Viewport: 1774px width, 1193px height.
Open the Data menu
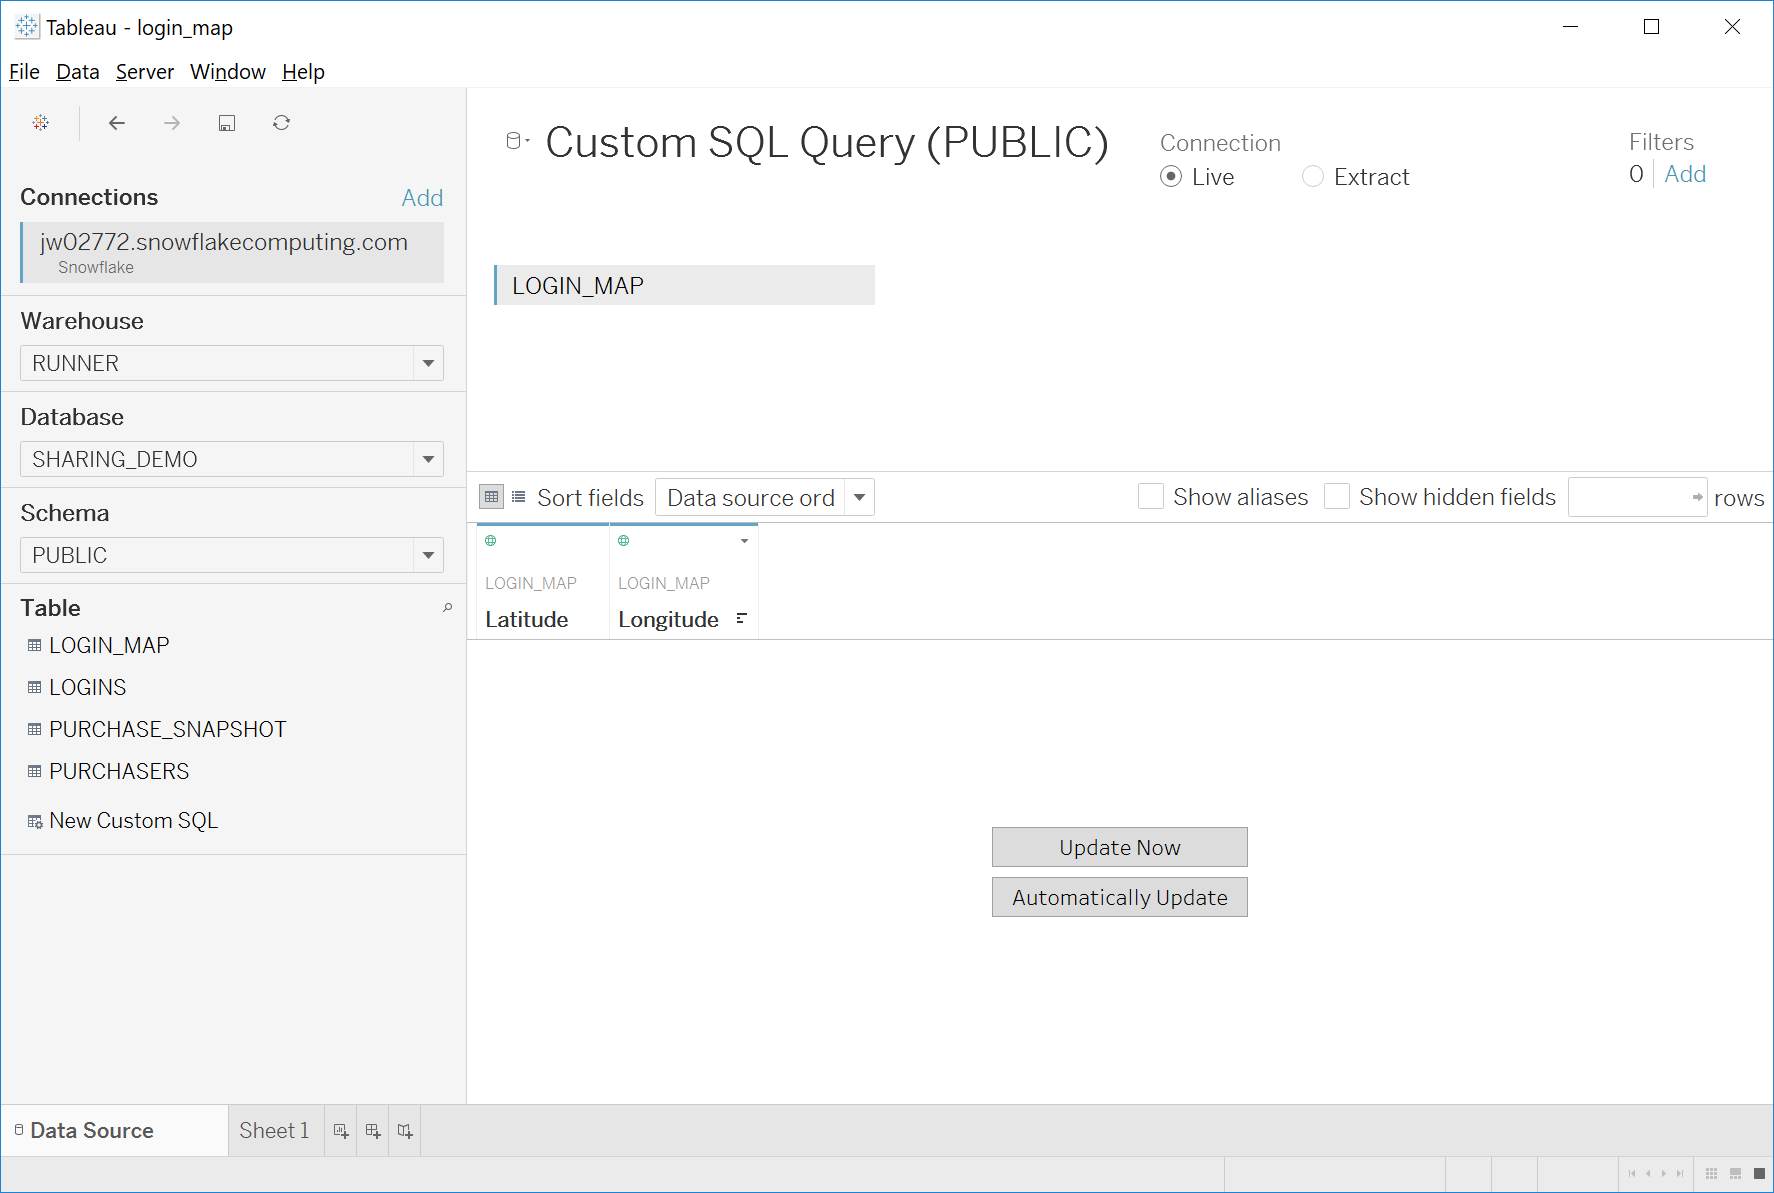(78, 72)
